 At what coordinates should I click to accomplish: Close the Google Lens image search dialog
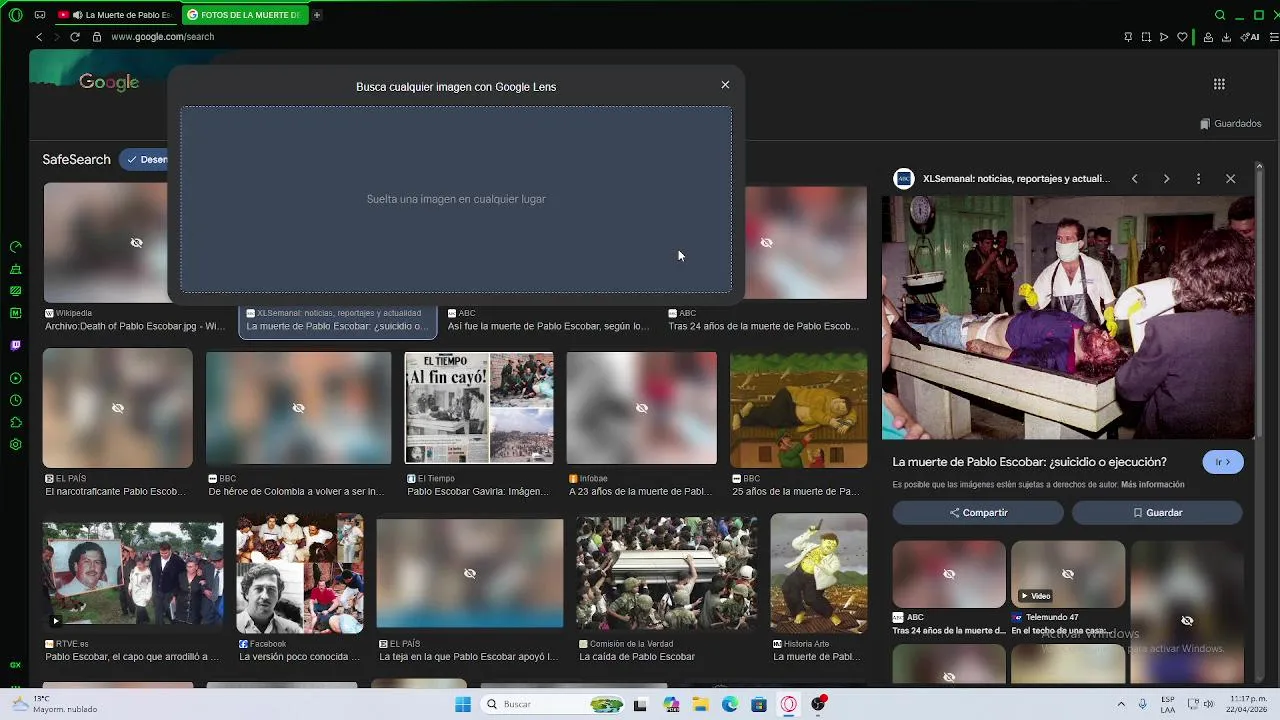[725, 85]
